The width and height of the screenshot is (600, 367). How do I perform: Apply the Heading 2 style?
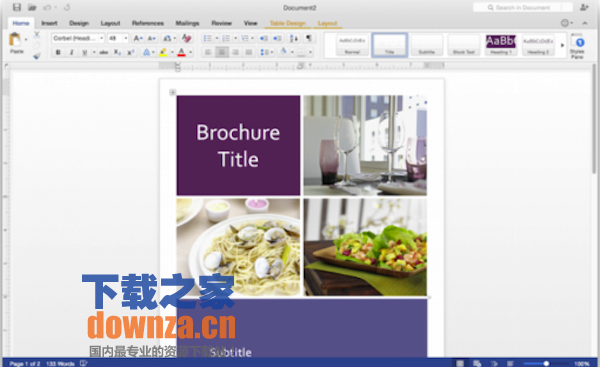pyautogui.click(x=538, y=45)
